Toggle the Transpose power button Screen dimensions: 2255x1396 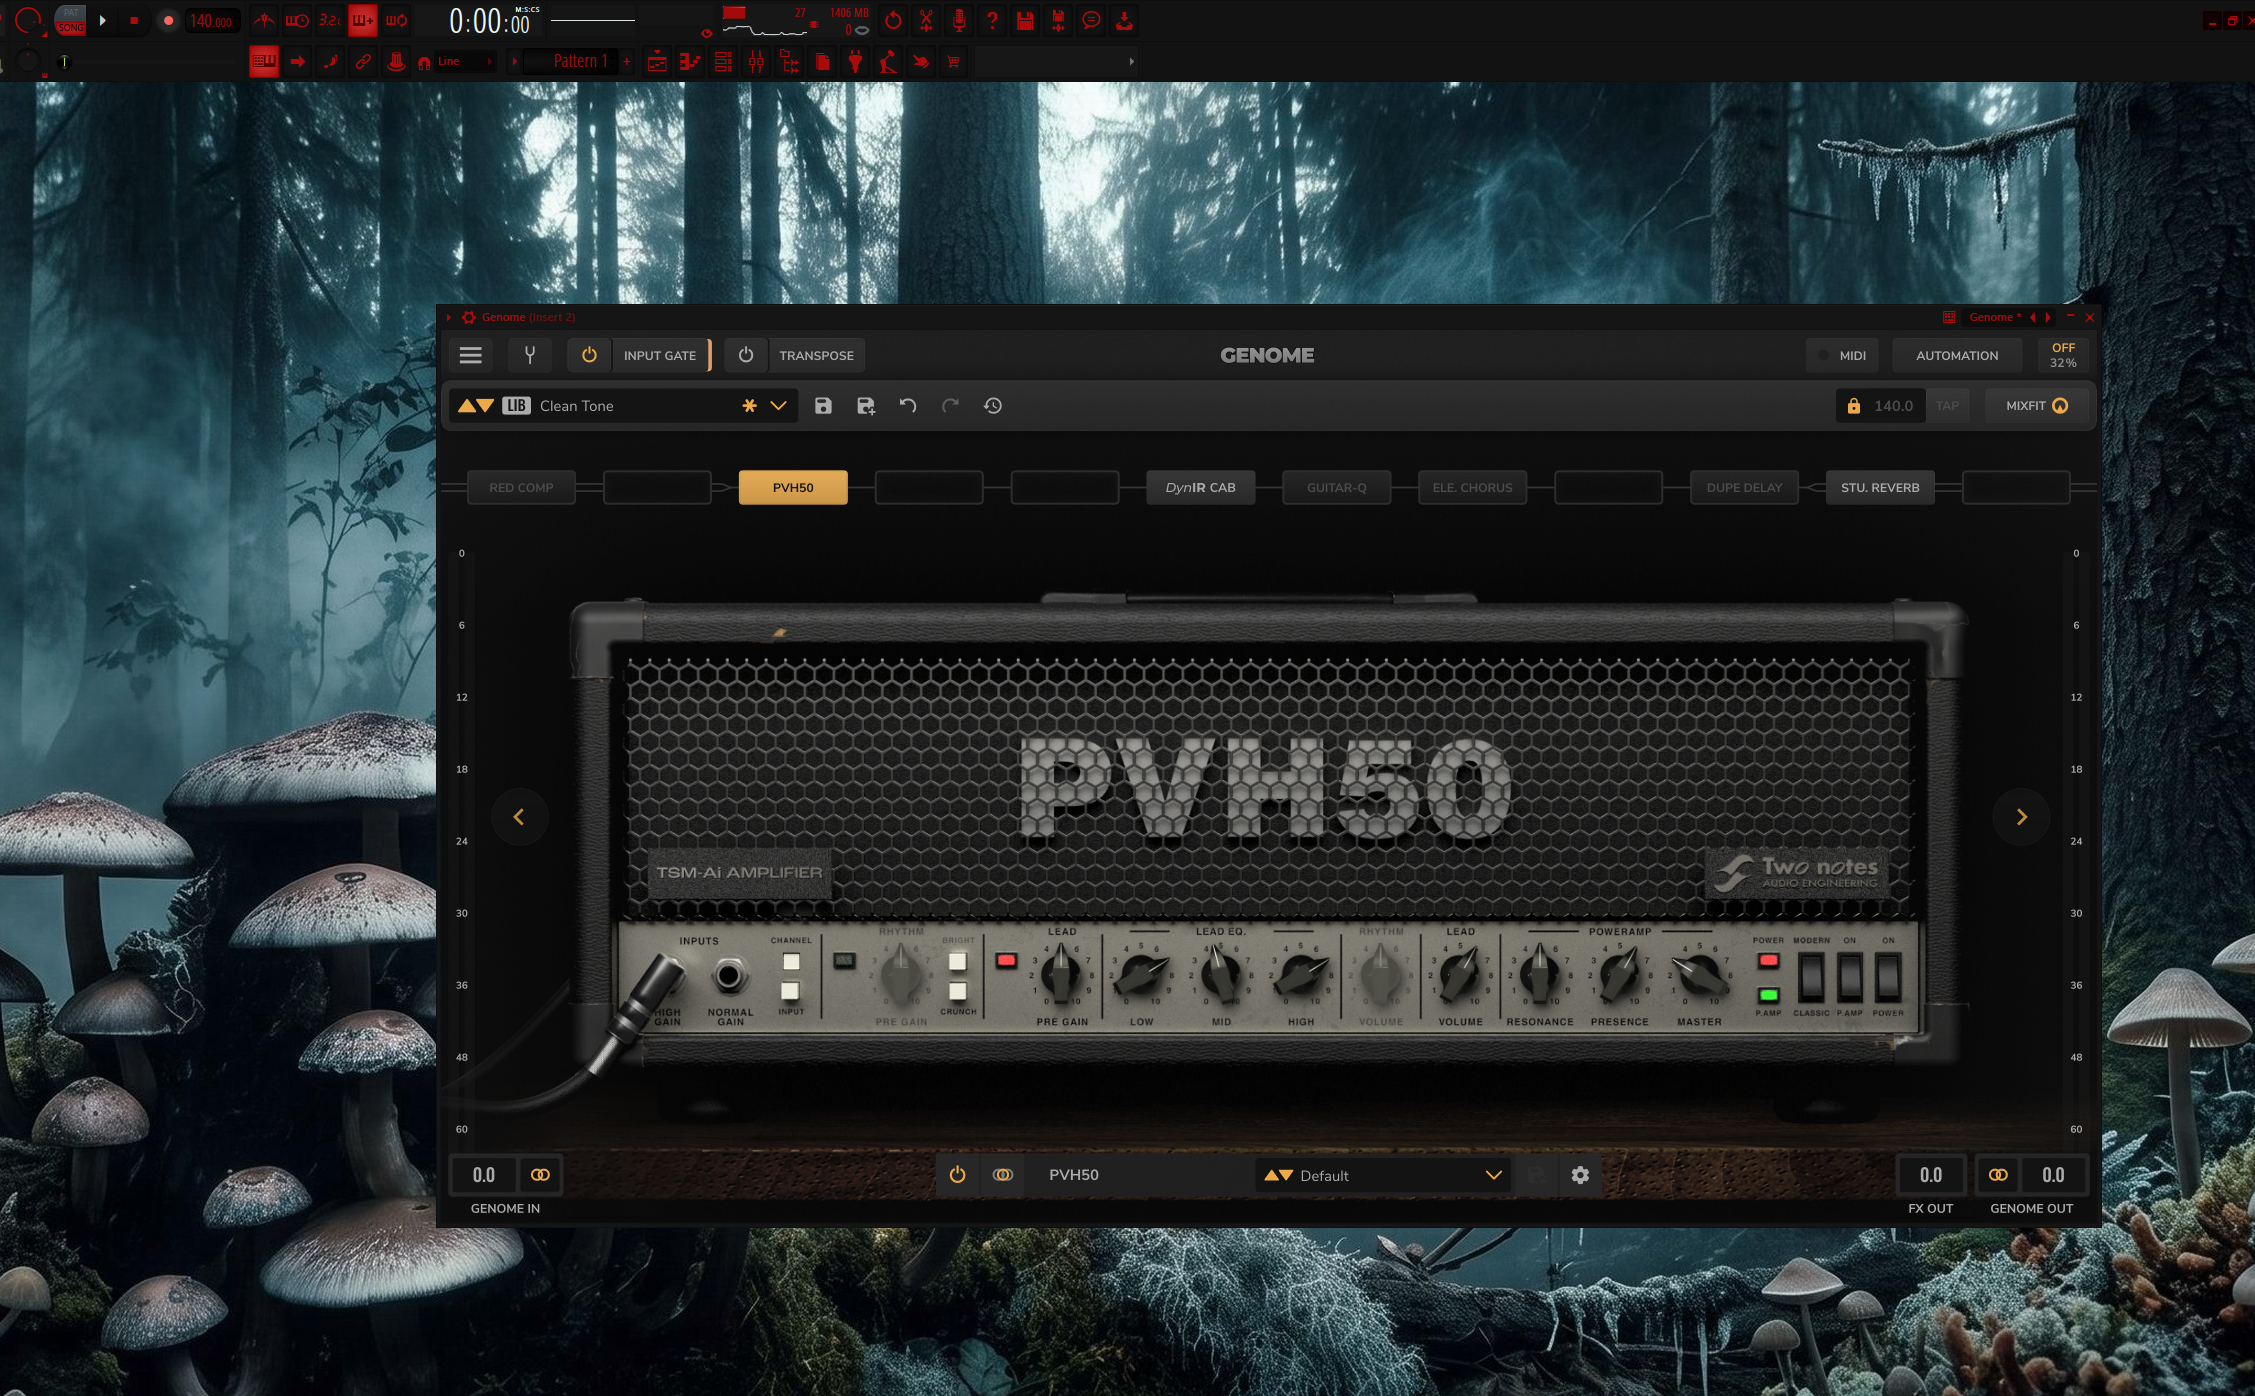[x=746, y=355]
